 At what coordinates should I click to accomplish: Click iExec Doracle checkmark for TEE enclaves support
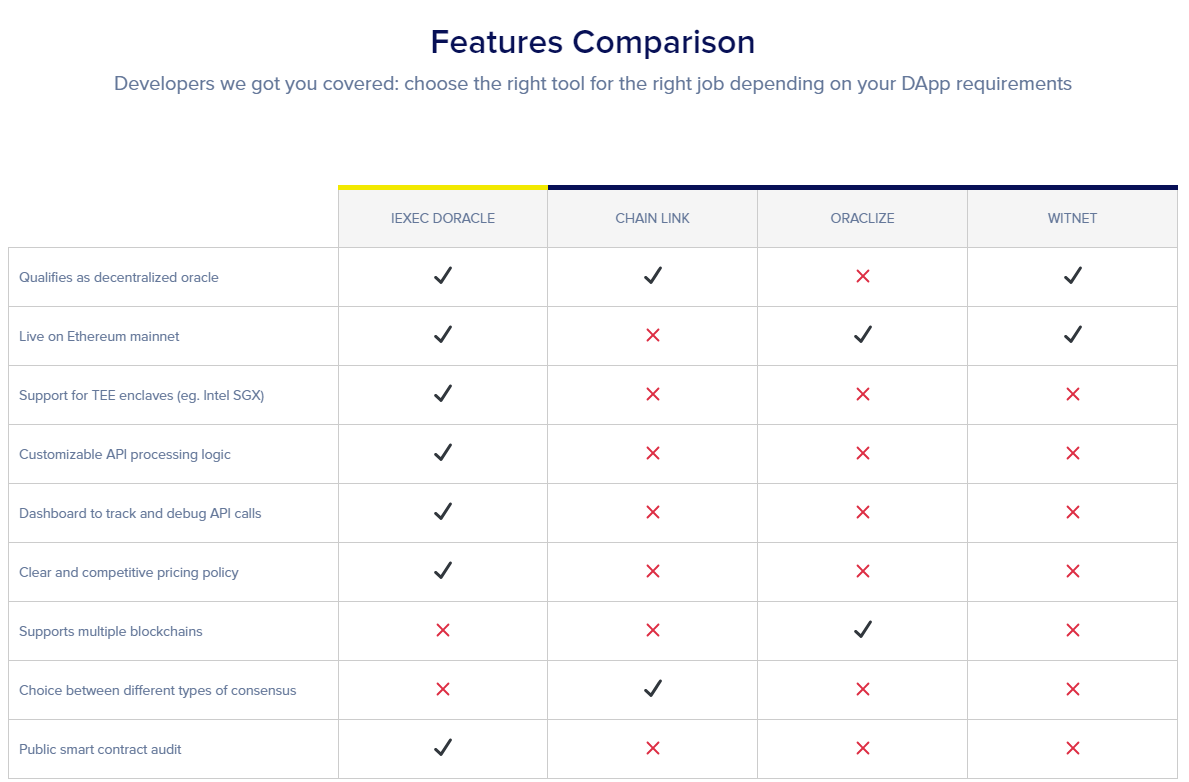[x=443, y=394]
